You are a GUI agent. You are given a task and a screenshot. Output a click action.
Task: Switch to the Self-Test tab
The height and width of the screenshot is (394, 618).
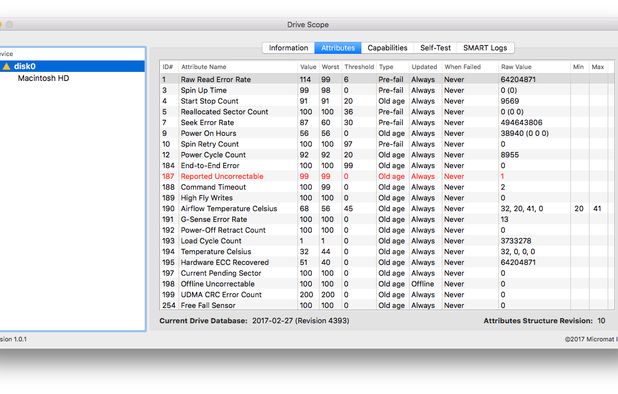pyautogui.click(x=435, y=48)
